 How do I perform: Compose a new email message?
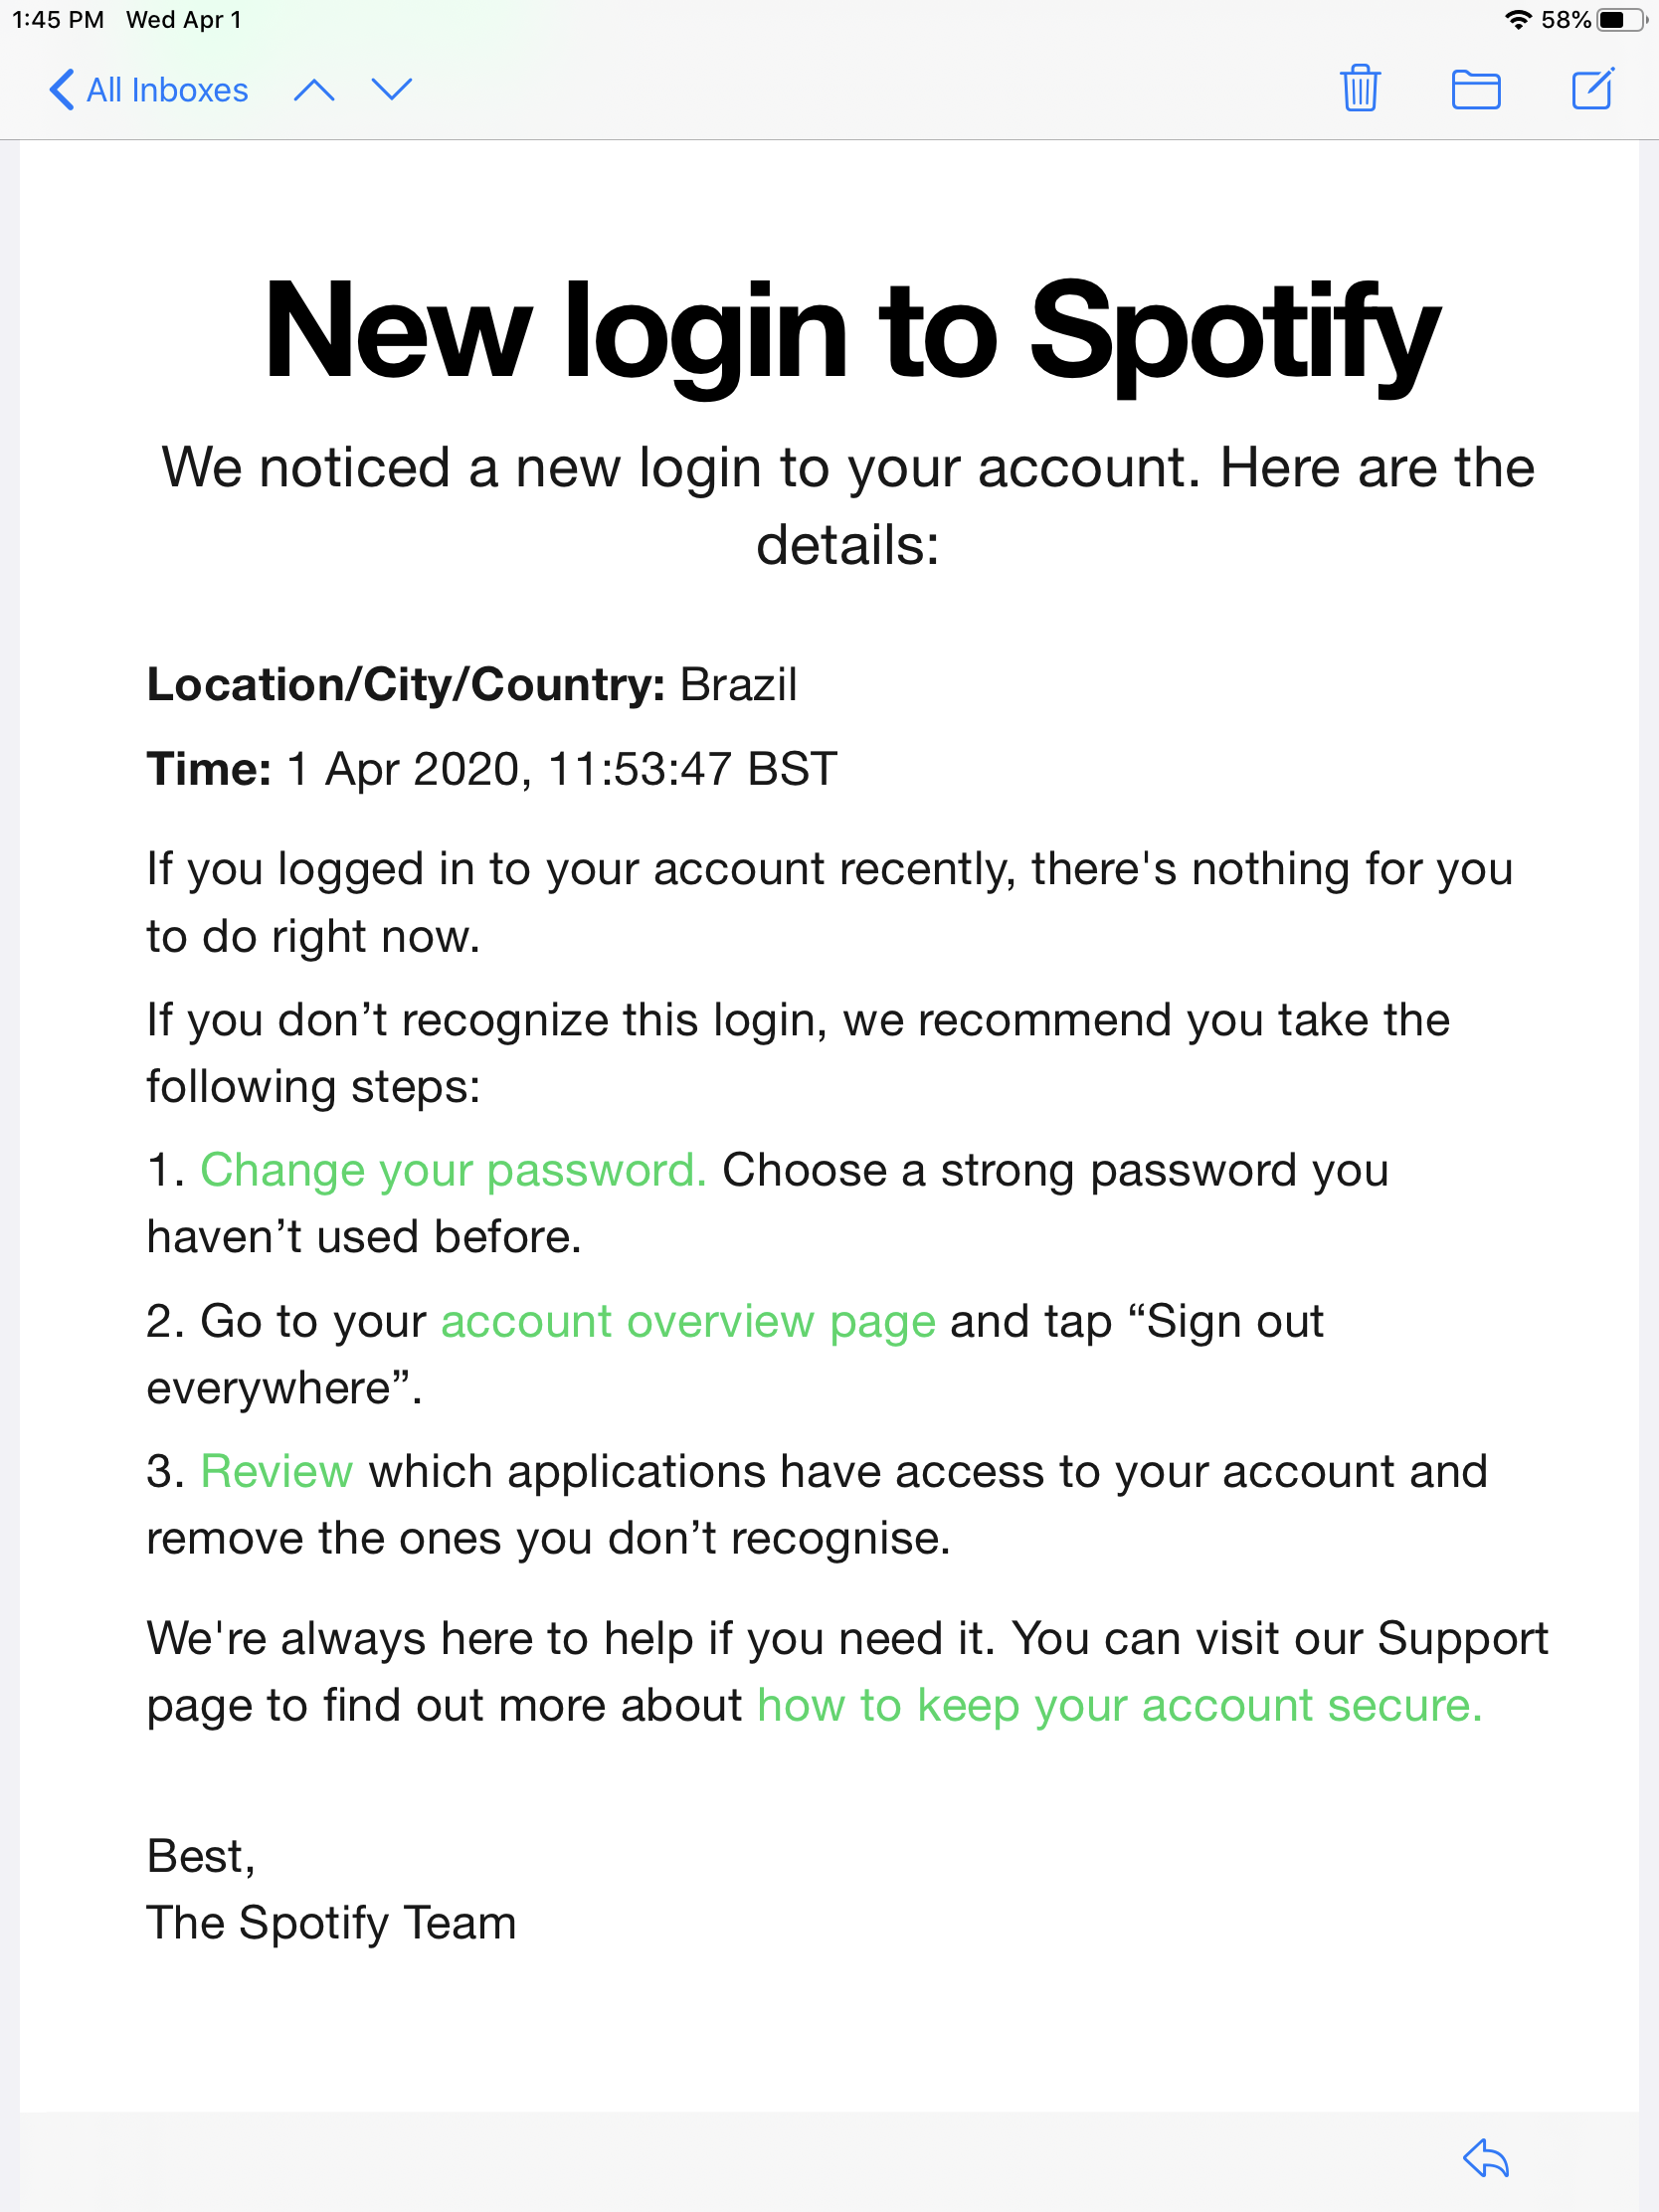pyautogui.click(x=1592, y=89)
